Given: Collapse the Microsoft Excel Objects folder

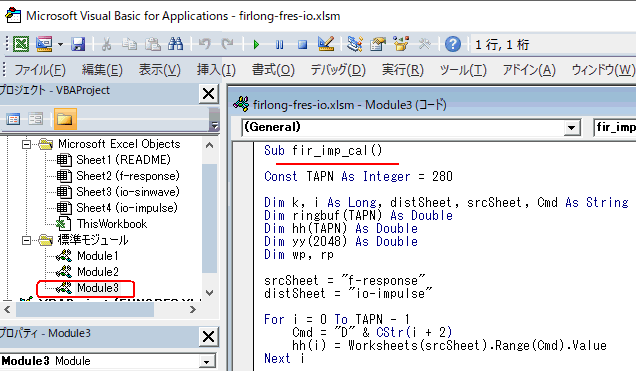Looking at the screenshot, I should click(x=26, y=144).
